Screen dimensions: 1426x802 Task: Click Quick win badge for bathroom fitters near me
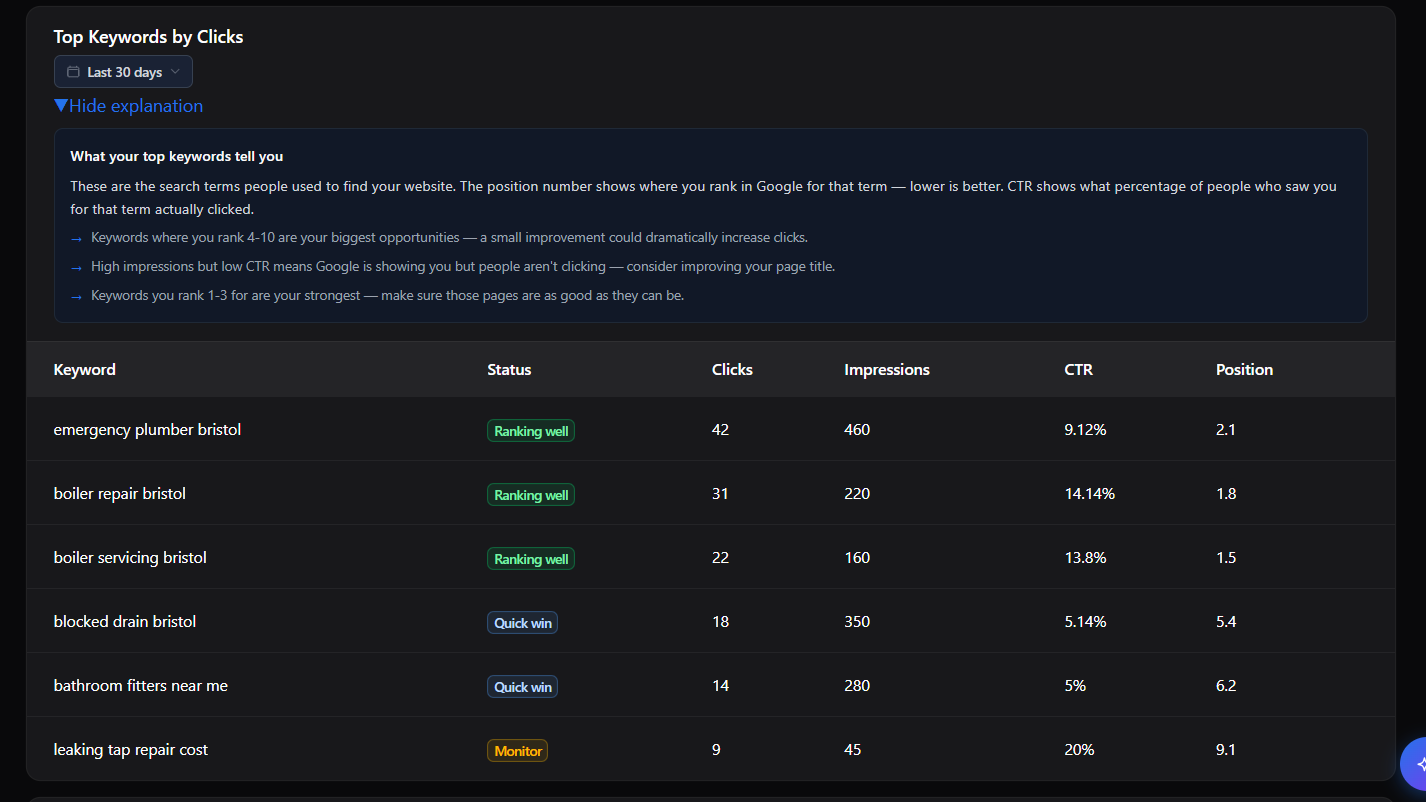pyautogui.click(x=522, y=687)
